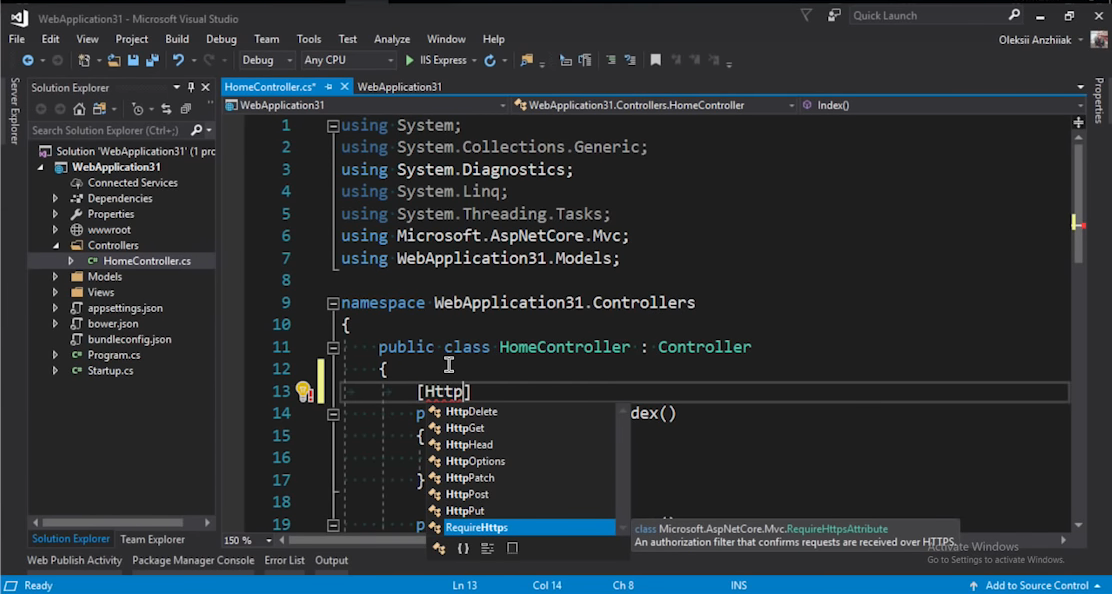The image size is (1112, 594).
Task: Open the Analyze menu
Action: tap(392, 39)
